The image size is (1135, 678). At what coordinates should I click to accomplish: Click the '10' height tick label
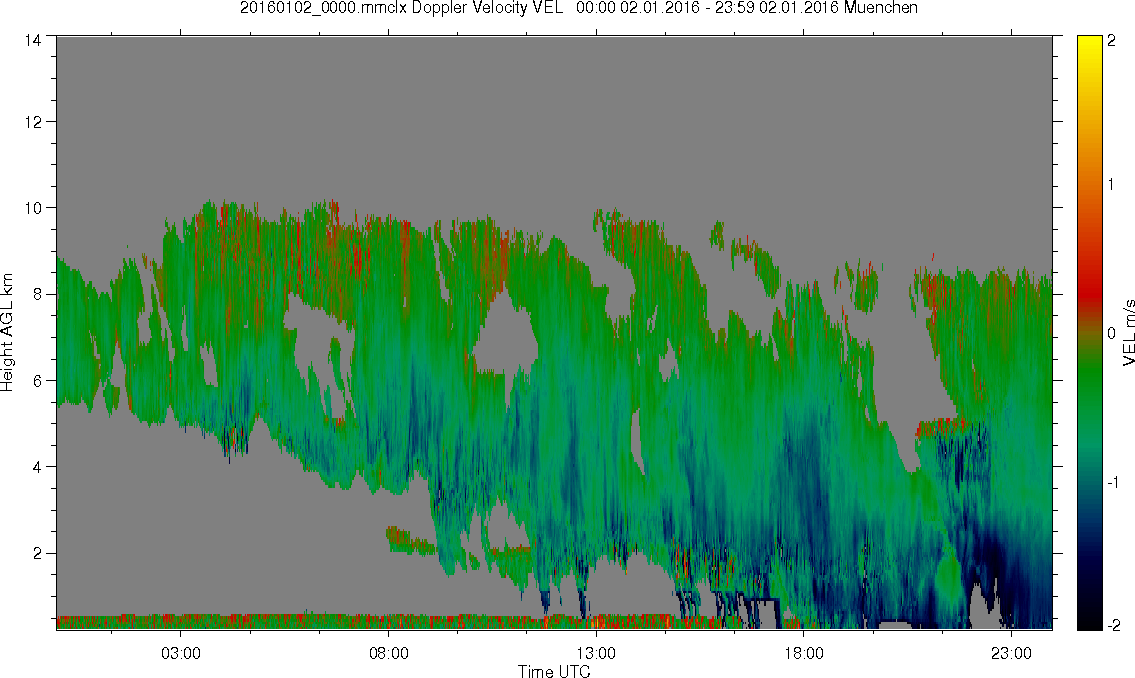(32, 208)
